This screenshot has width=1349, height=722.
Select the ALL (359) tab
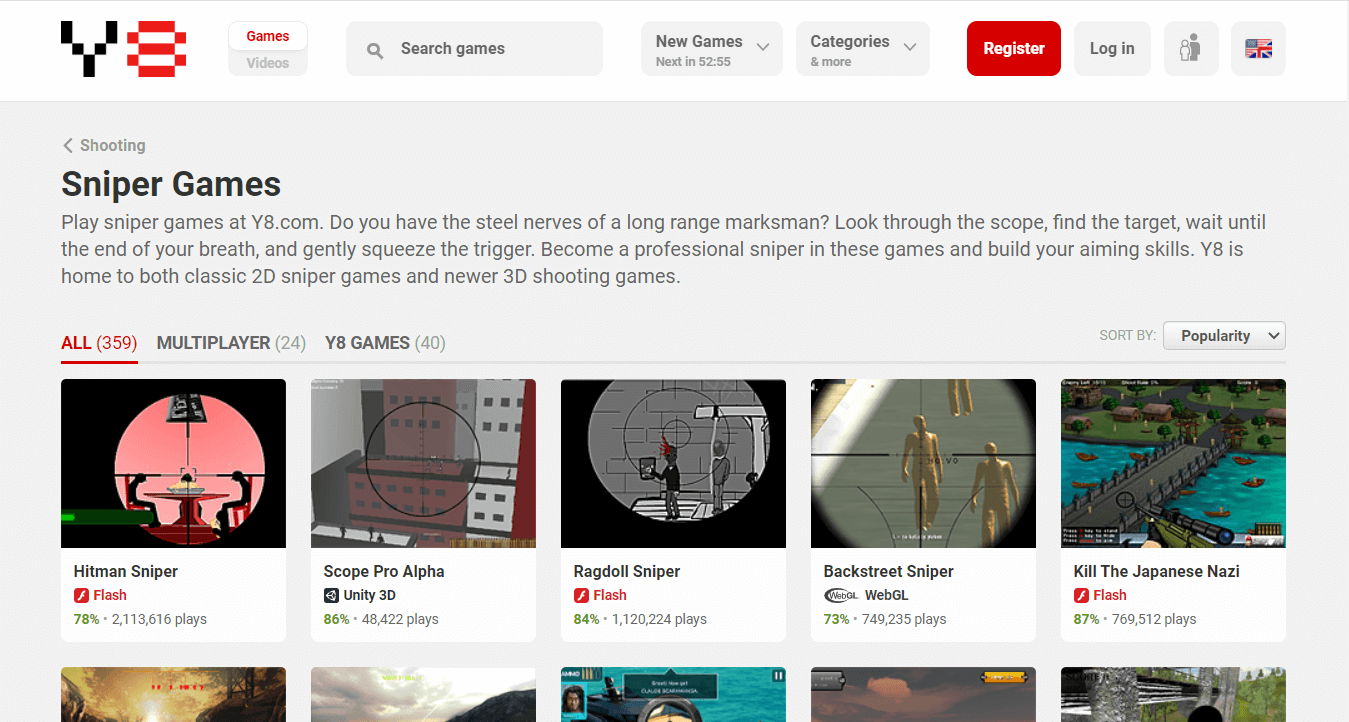click(99, 343)
